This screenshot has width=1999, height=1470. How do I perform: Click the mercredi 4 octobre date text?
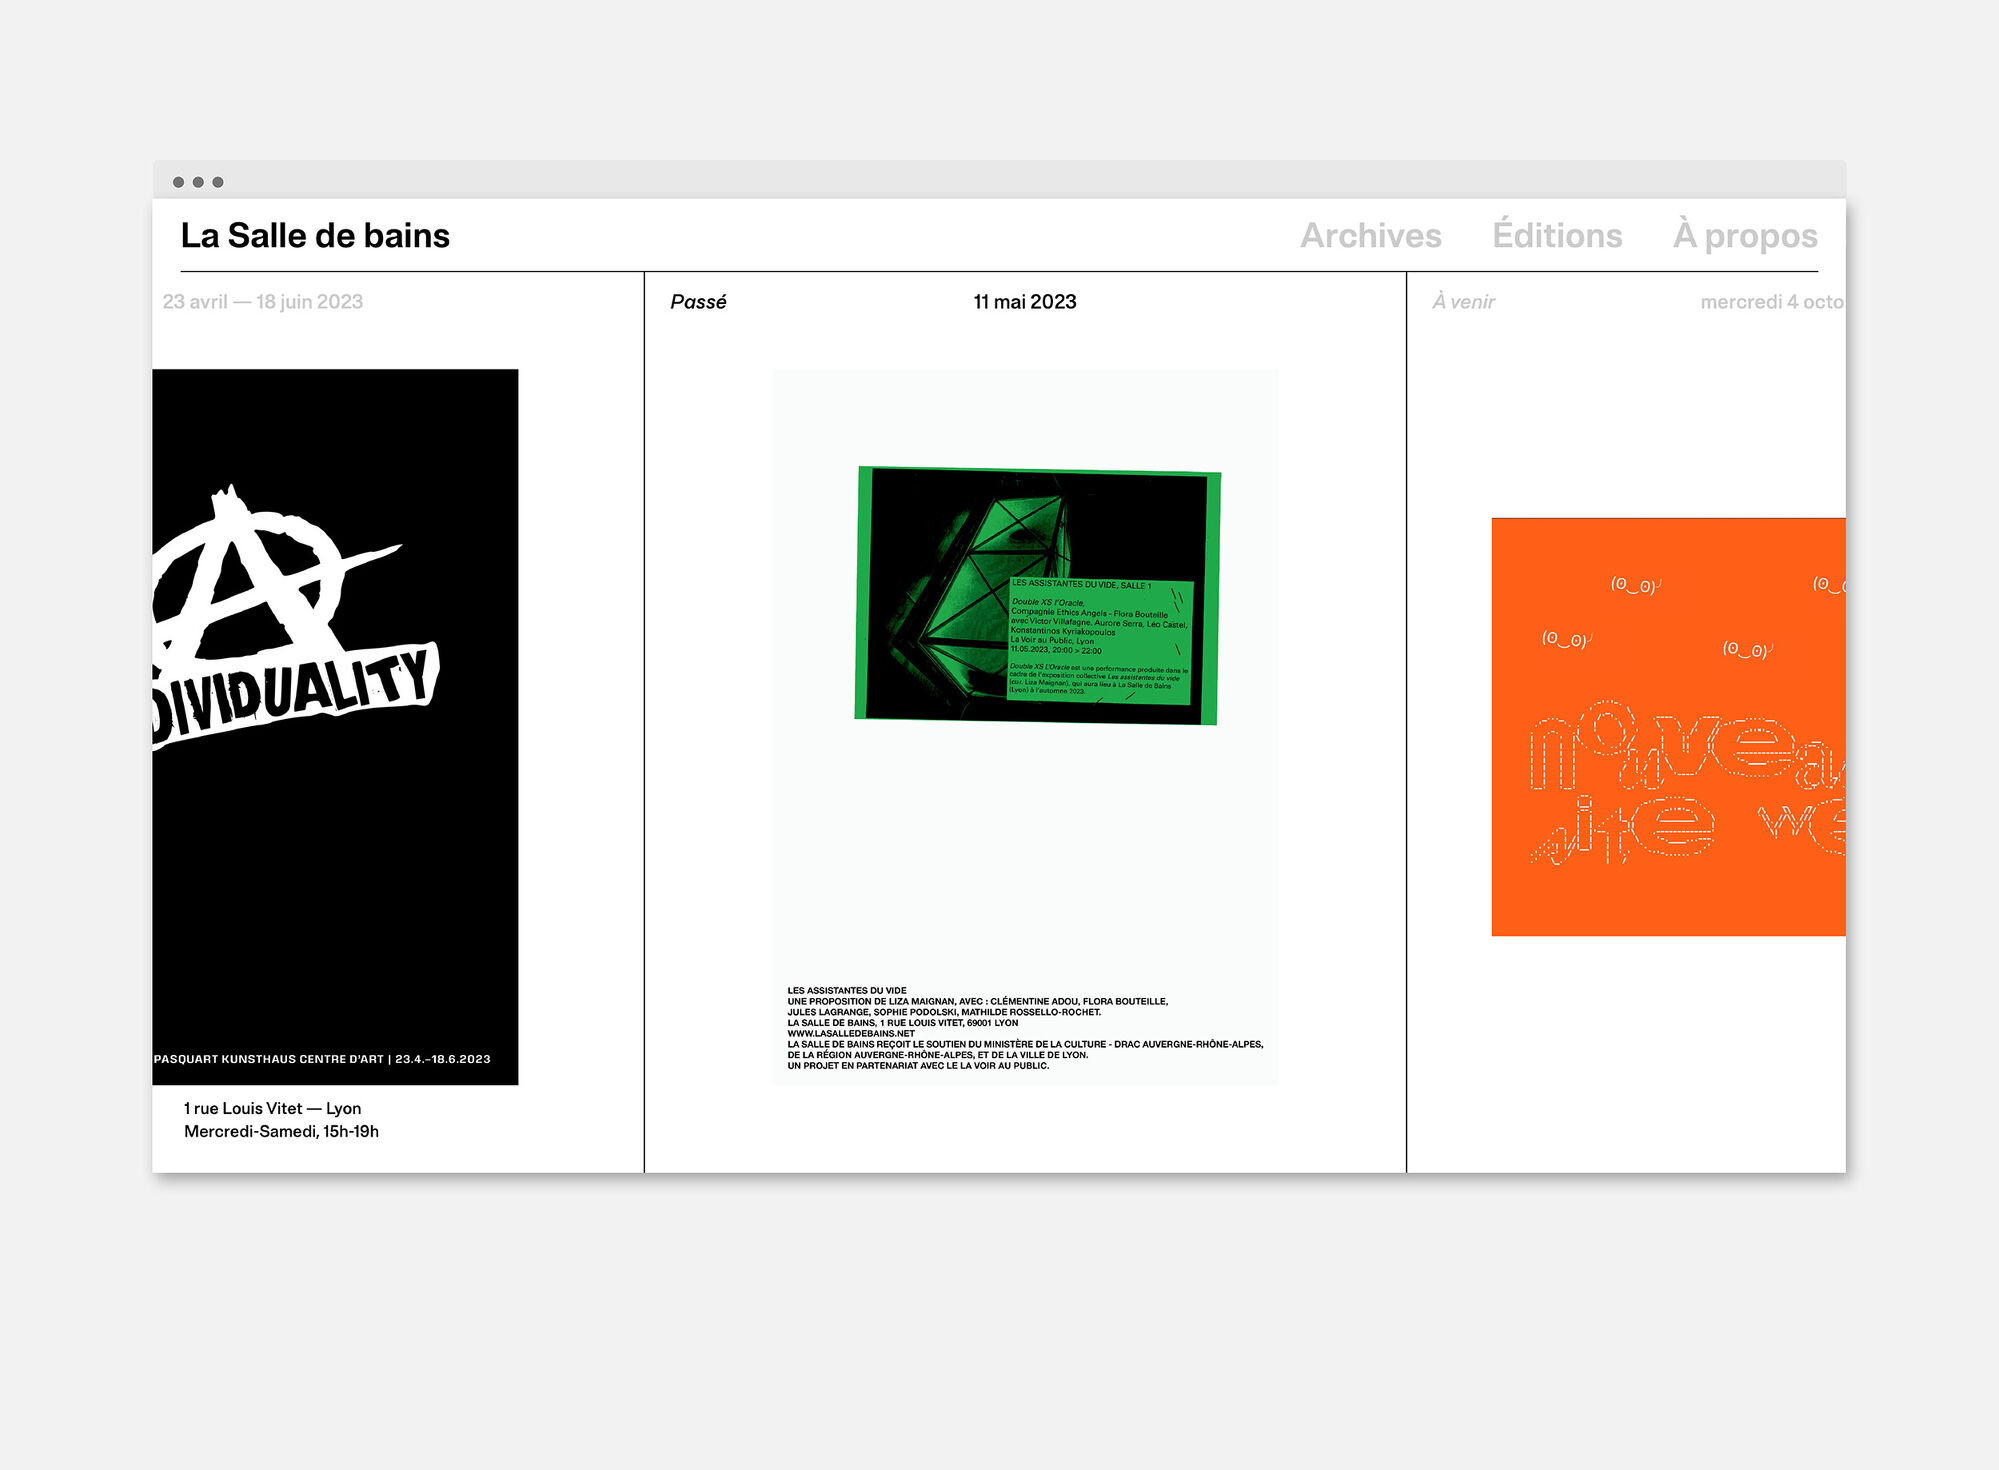1771,302
